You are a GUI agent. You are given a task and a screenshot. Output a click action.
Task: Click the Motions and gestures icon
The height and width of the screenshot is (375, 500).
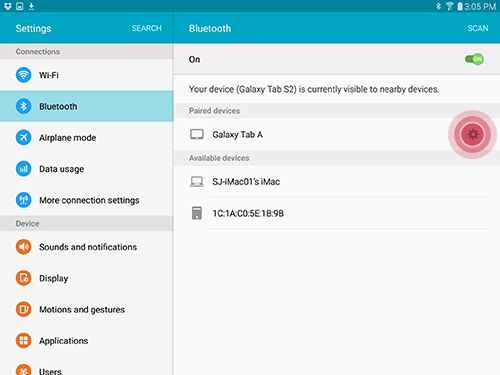(x=23, y=309)
